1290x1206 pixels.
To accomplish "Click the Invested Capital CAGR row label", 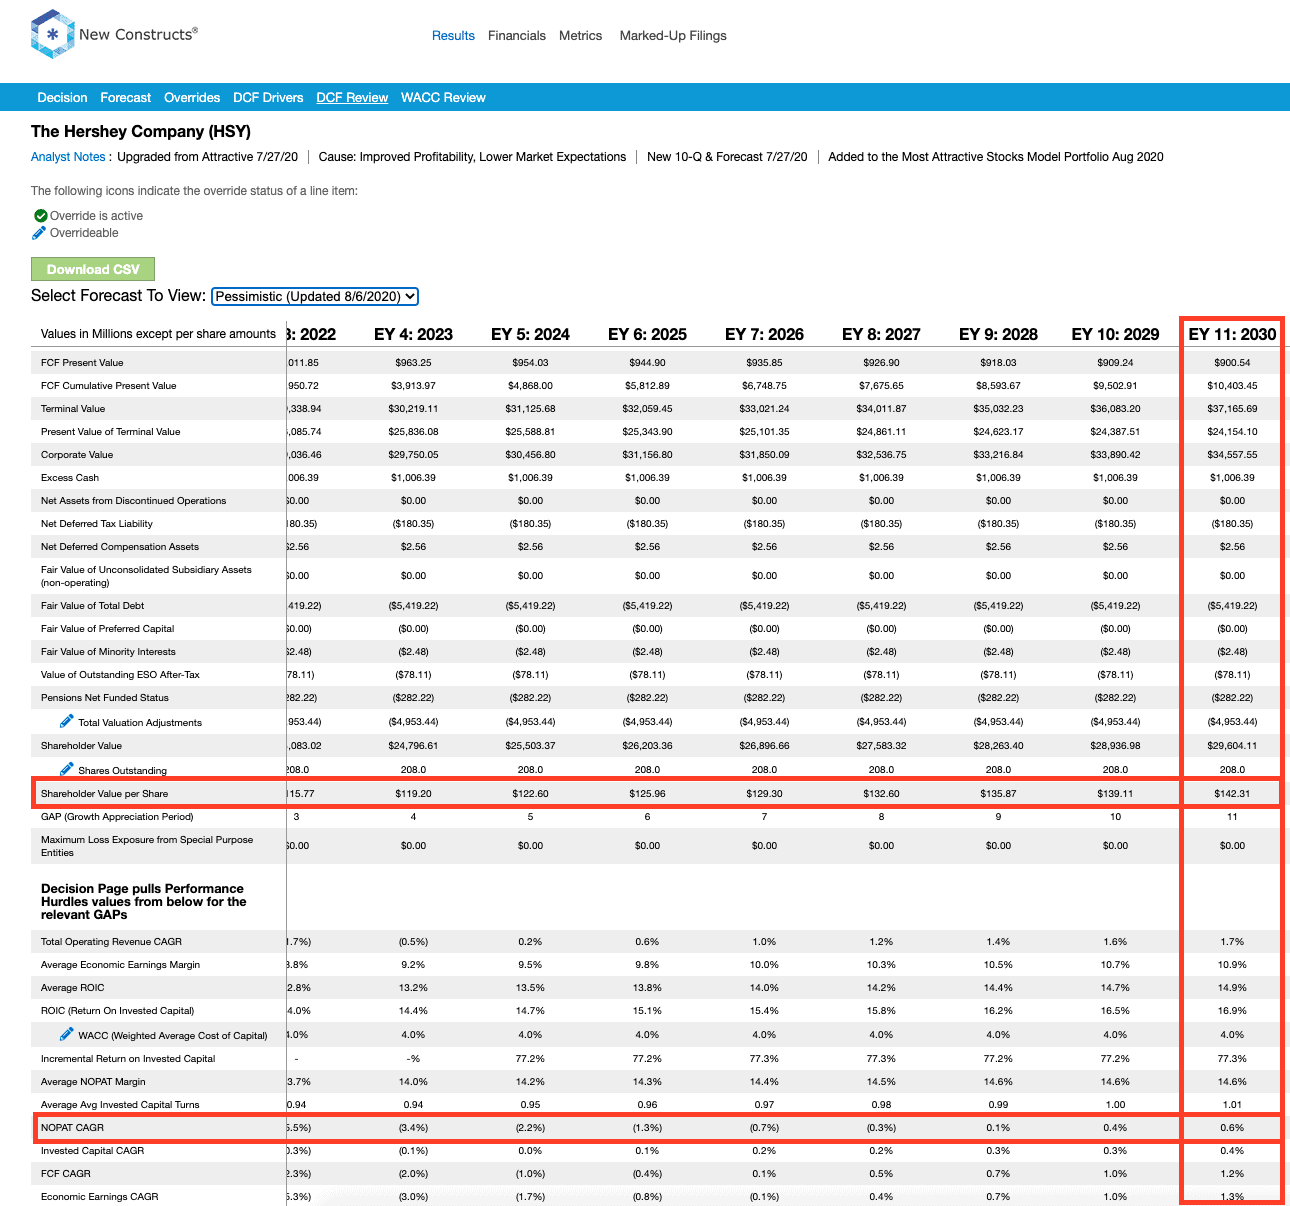I will (92, 1150).
